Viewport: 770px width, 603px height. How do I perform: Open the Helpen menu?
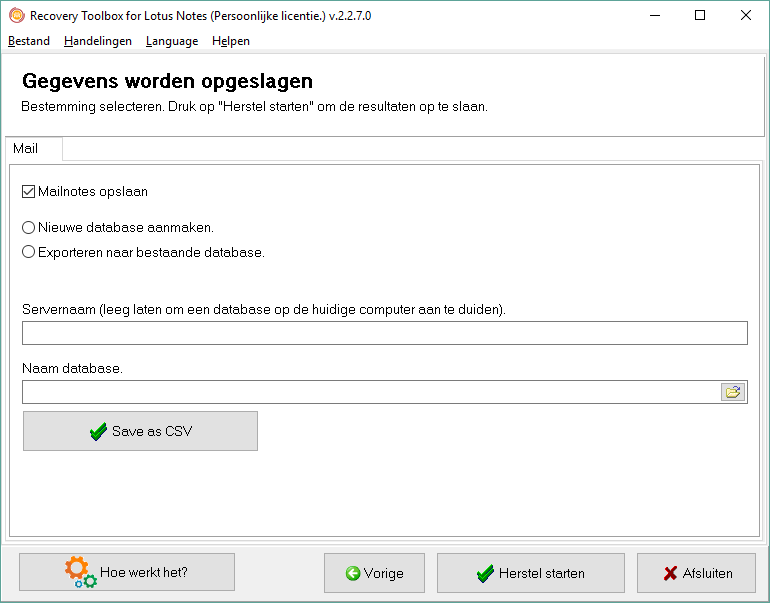pos(231,41)
